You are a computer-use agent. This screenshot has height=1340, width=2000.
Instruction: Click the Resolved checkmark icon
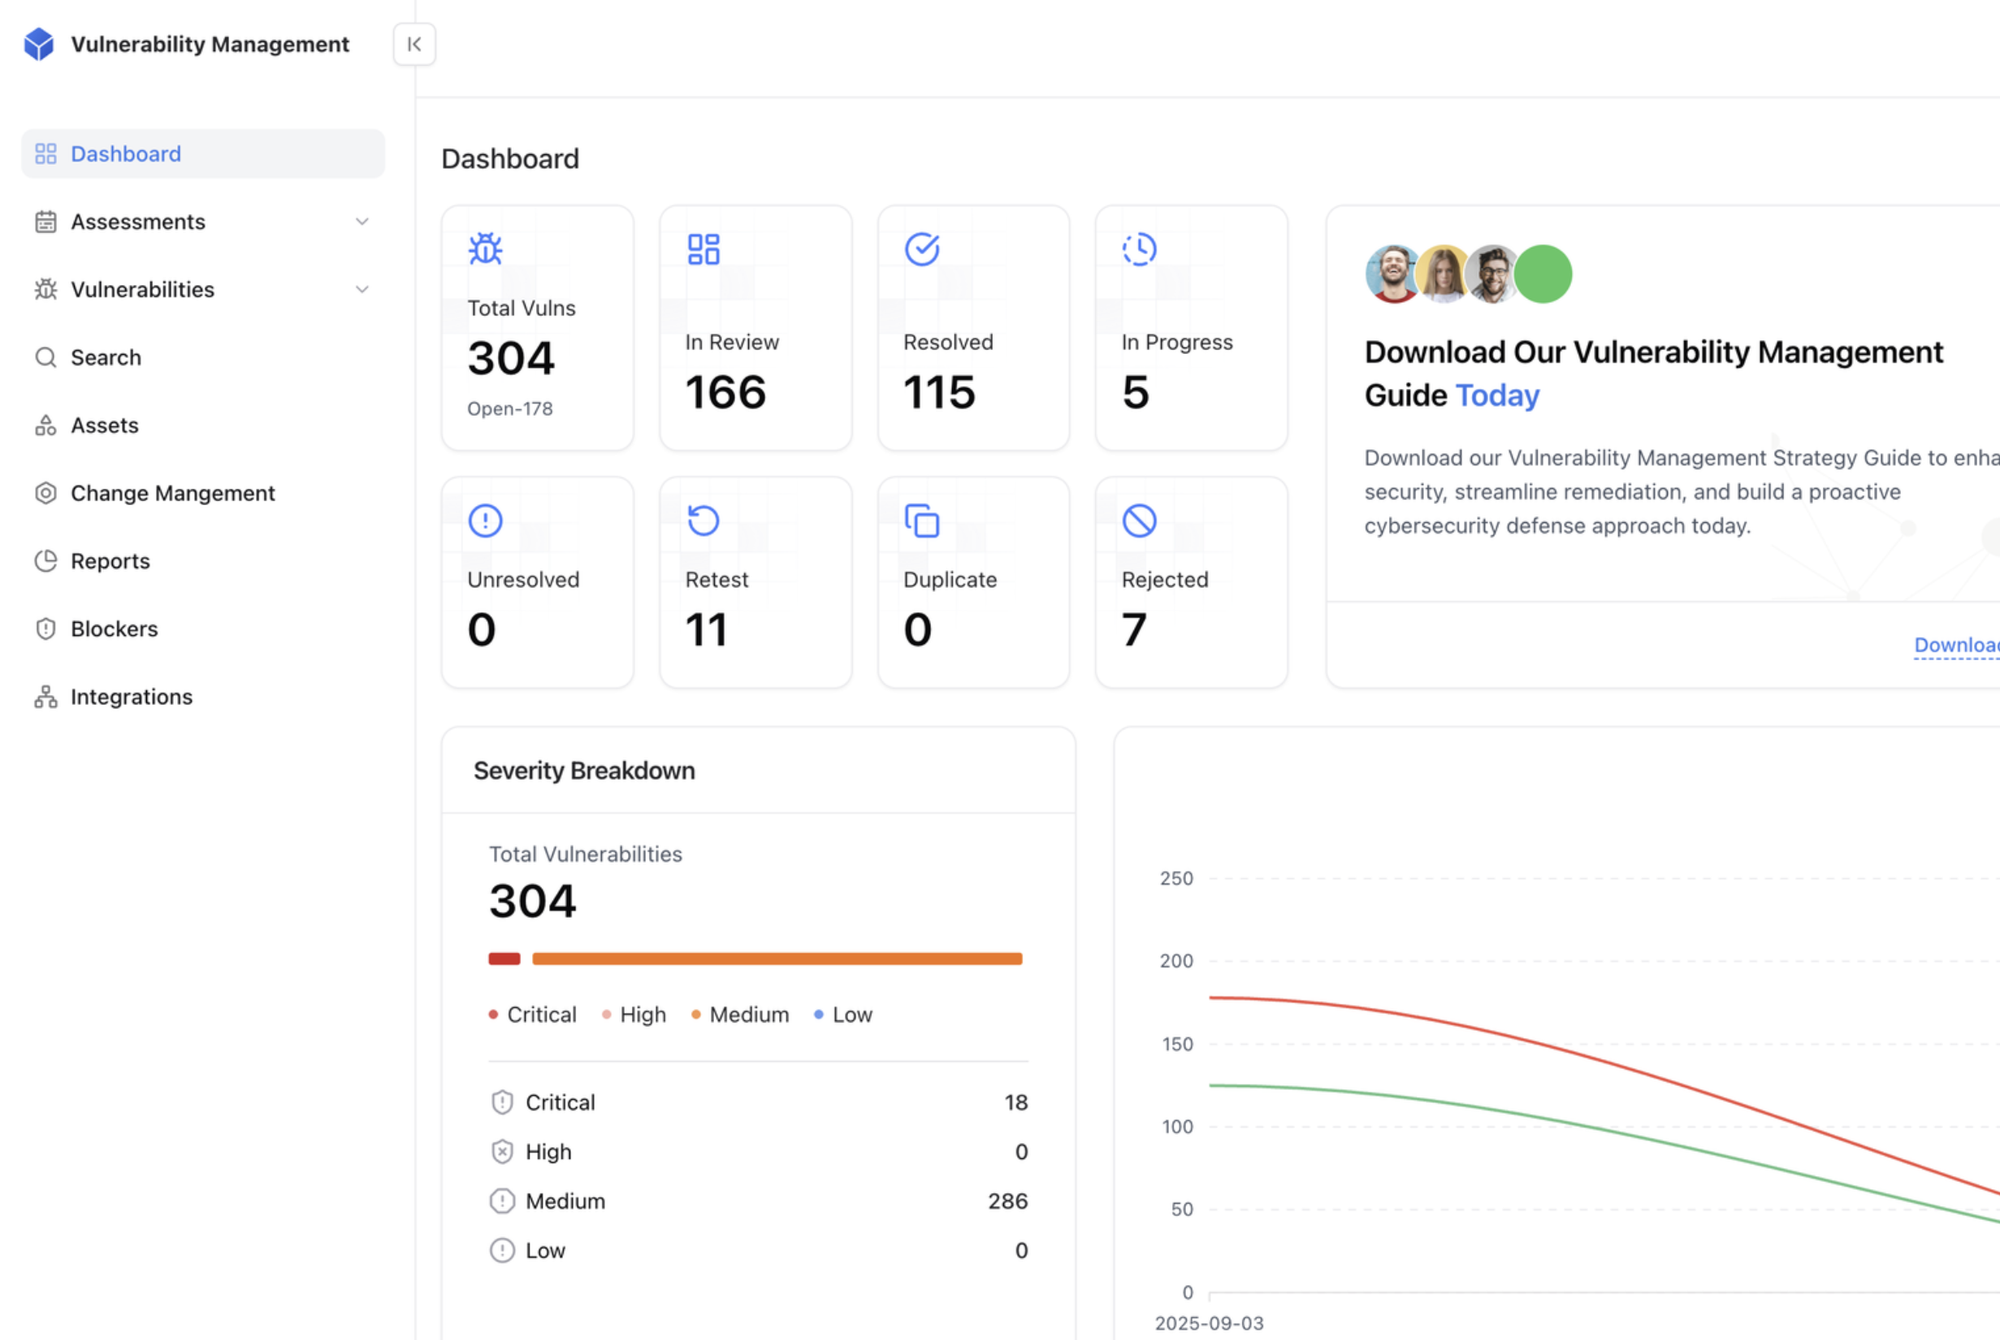pos(922,249)
